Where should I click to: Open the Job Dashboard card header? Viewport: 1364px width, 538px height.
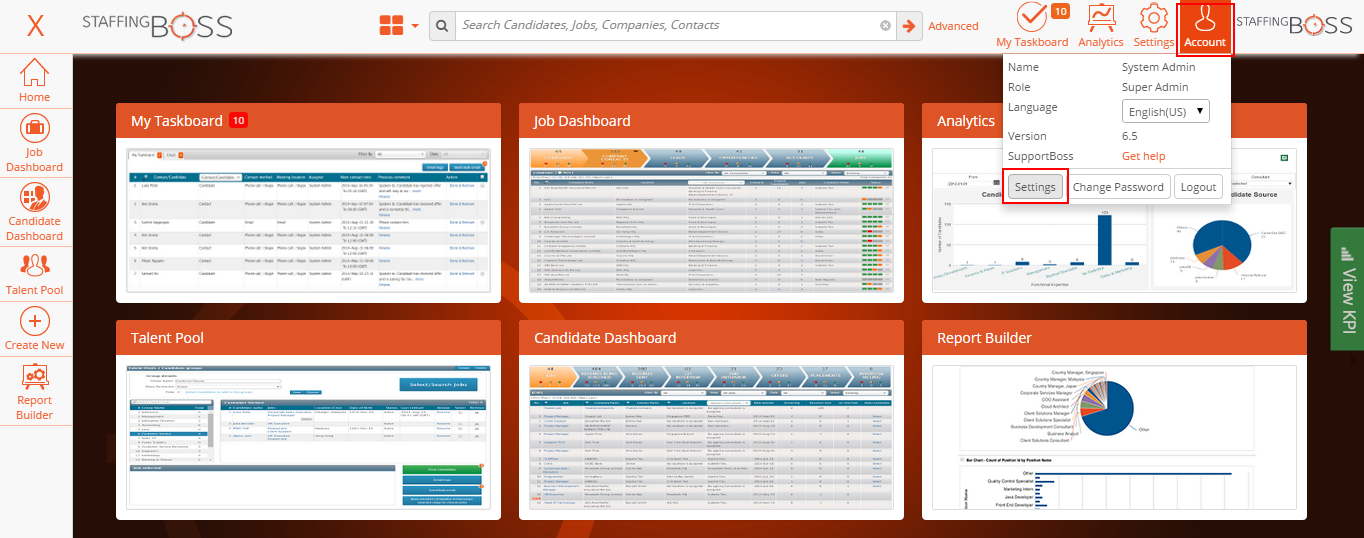(x=711, y=121)
